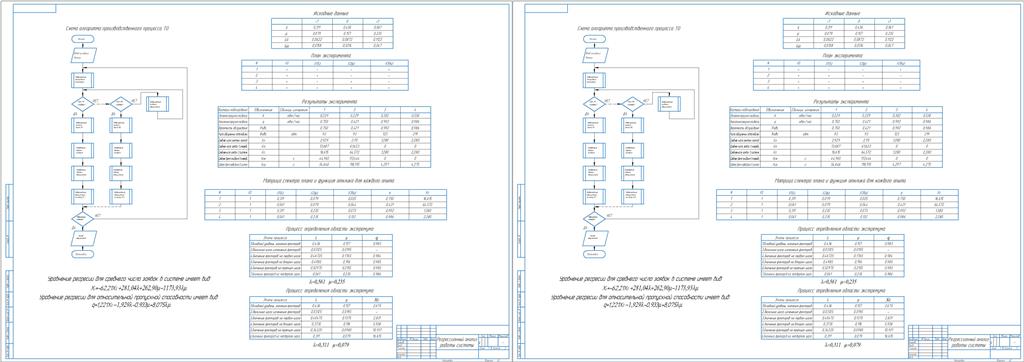Click the flowchart title 'Схема алгоритма' on the left sheet
This screenshot has width=1024, height=362.
coord(103,28)
